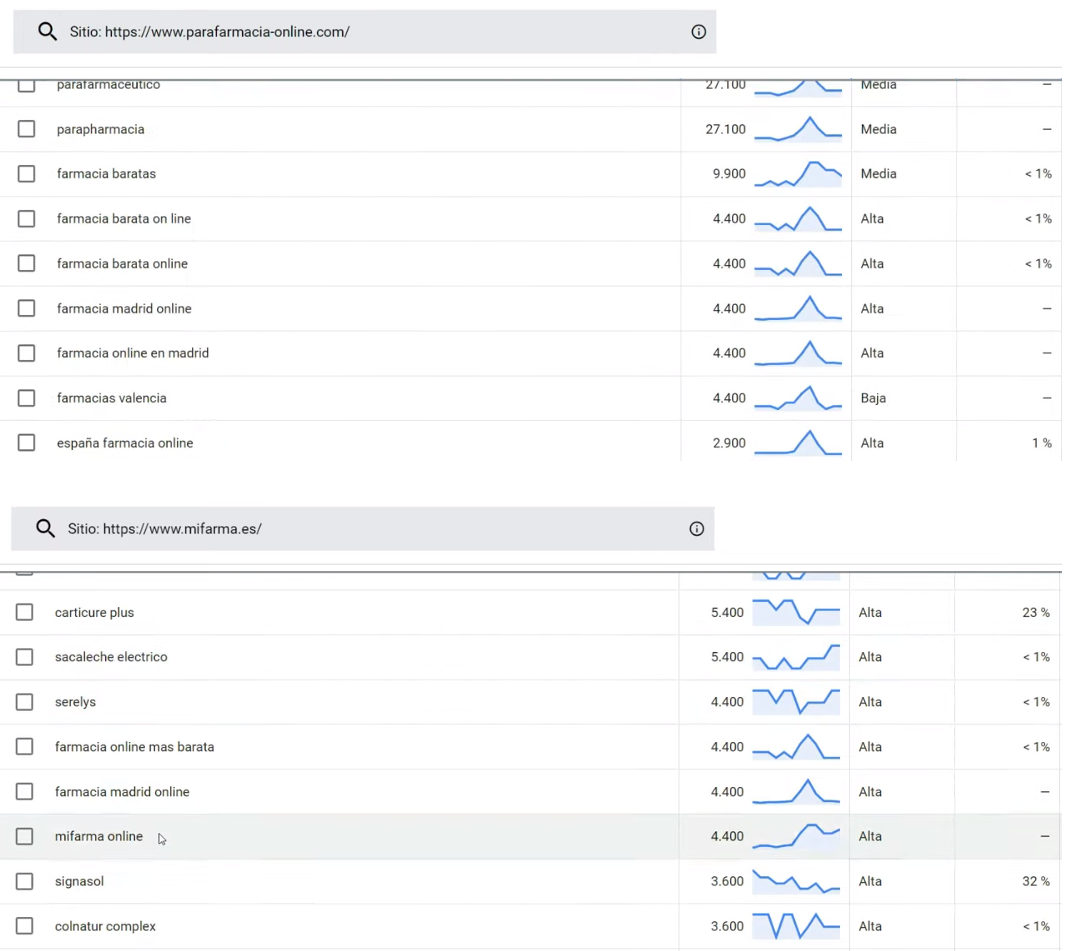Tick the farmacia barata online checkbox
The height and width of the screenshot is (951, 1067).
[x=27, y=263]
